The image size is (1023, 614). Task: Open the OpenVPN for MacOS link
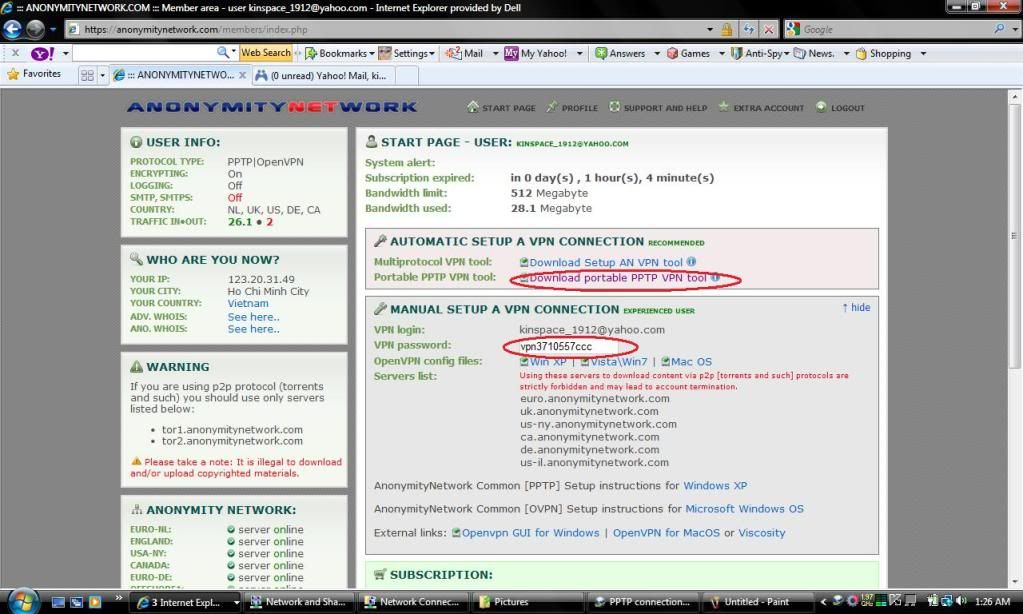[666, 532]
